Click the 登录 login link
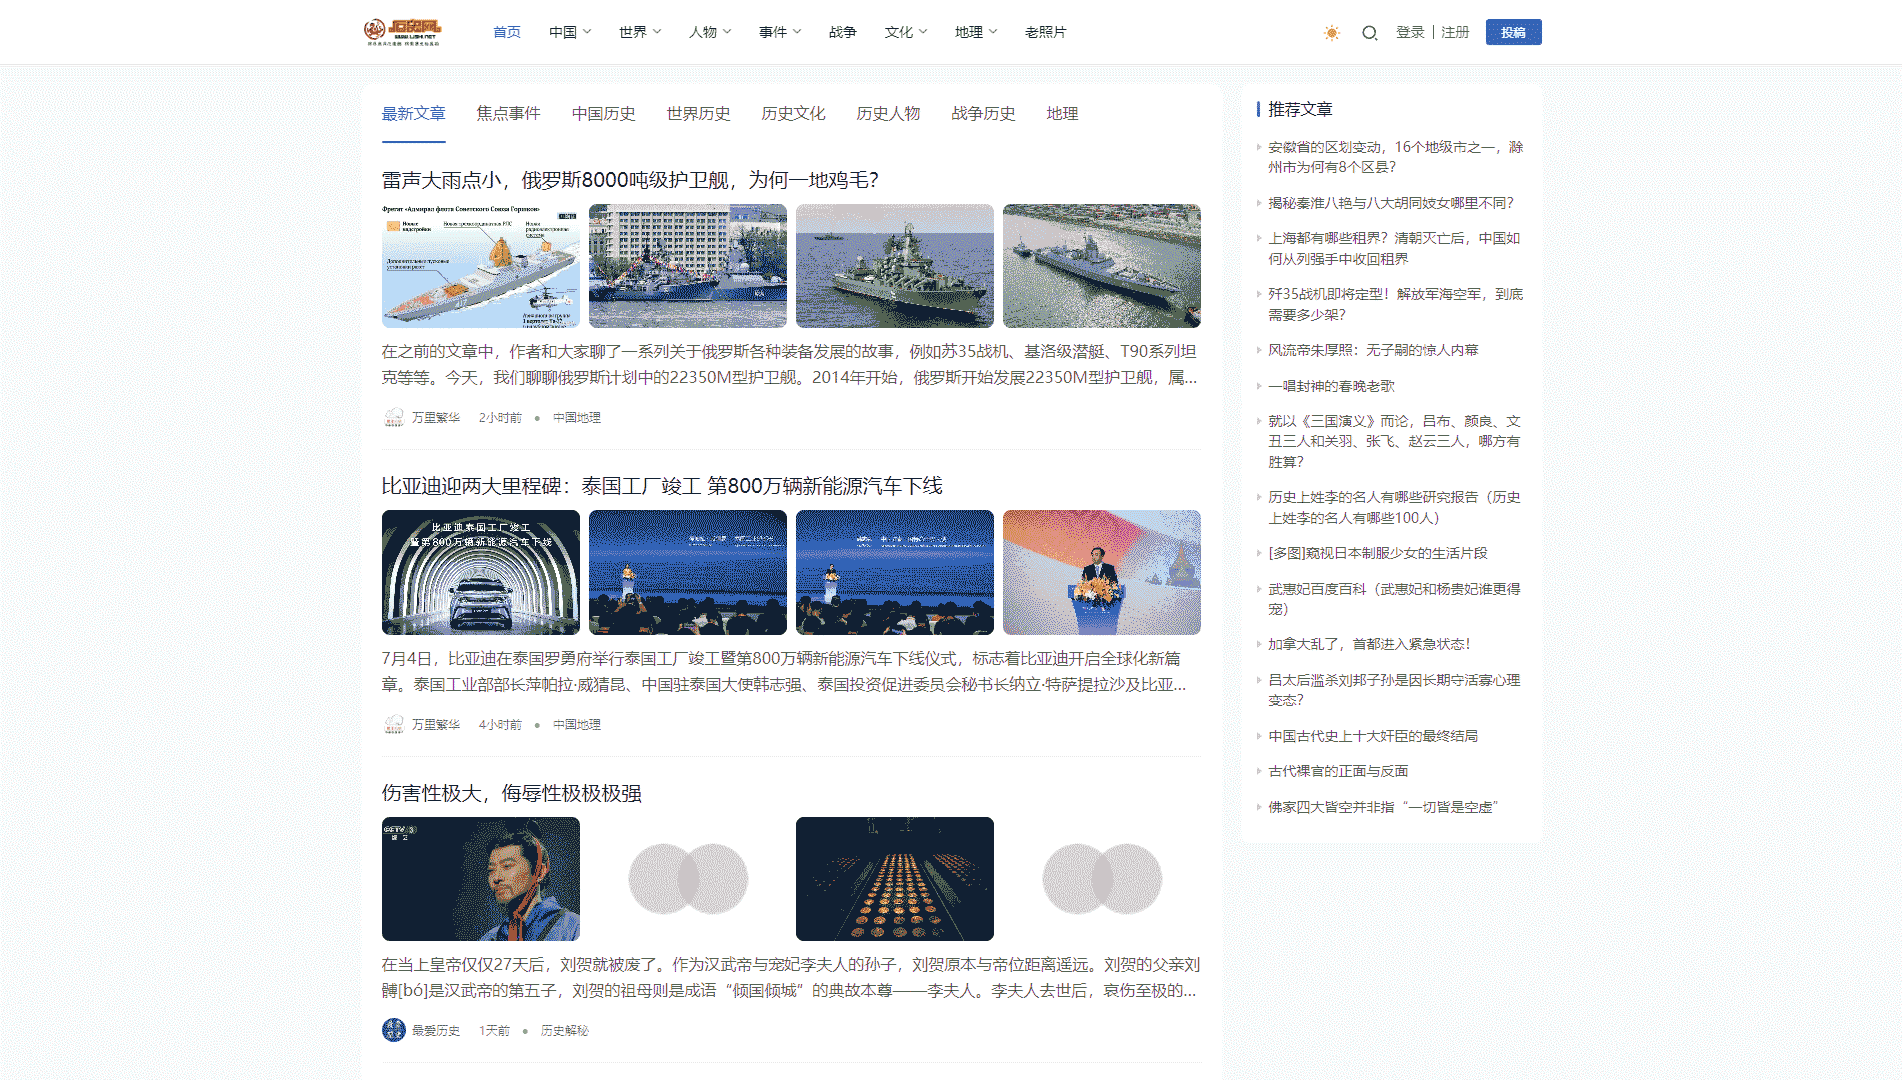 point(1410,32)
